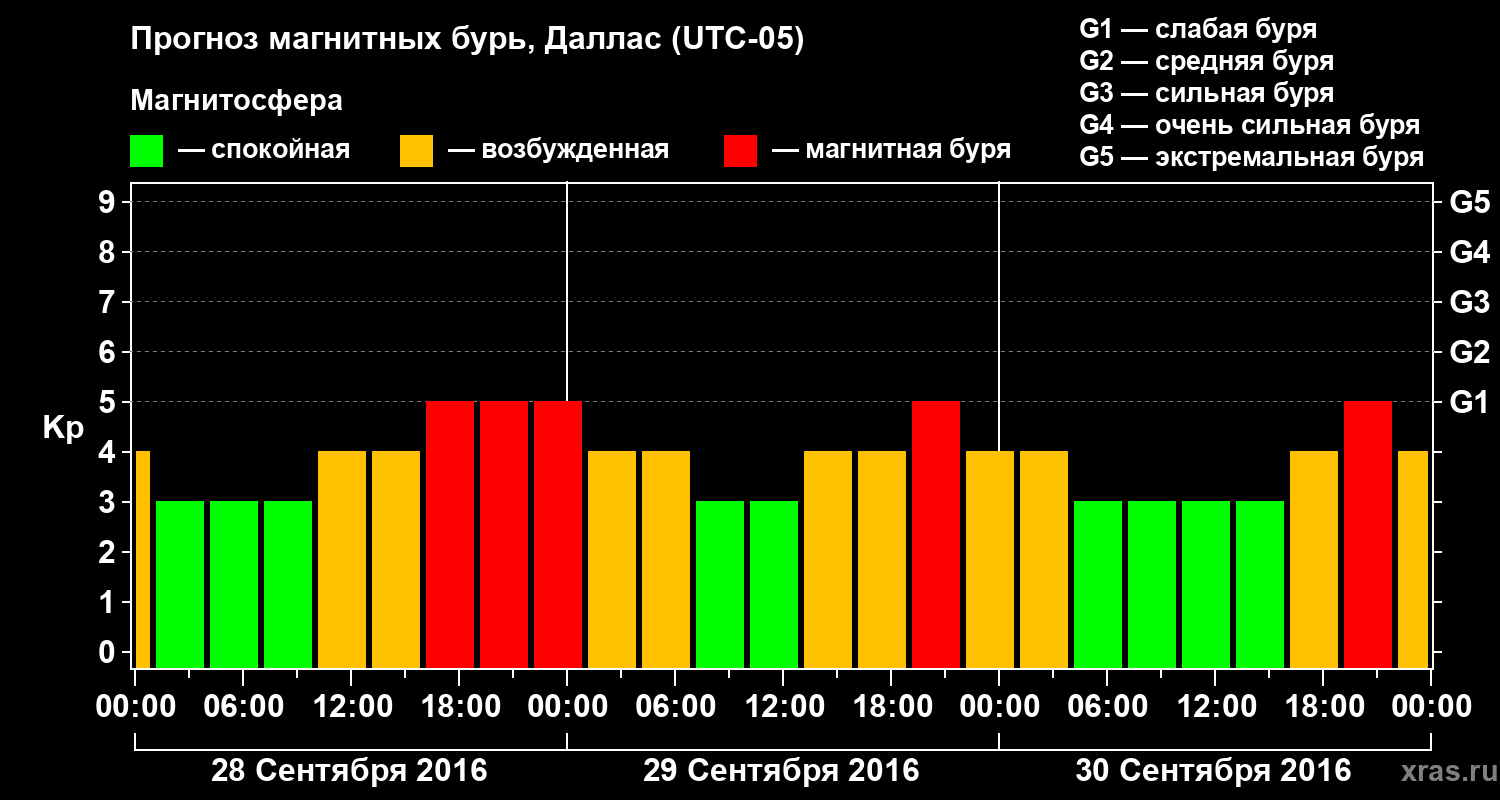Screen dimensions: 1500x800
Task: Click the narrow orange bar at the chart's left edge
Action: (142, 559)
